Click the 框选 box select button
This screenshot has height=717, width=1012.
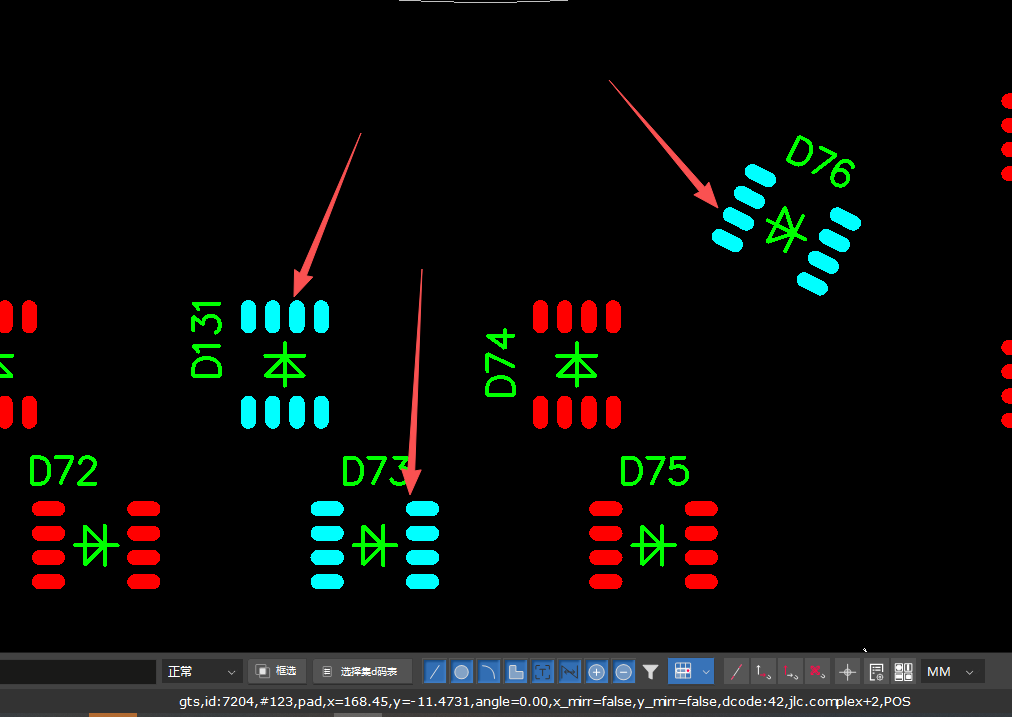(276, 671)
